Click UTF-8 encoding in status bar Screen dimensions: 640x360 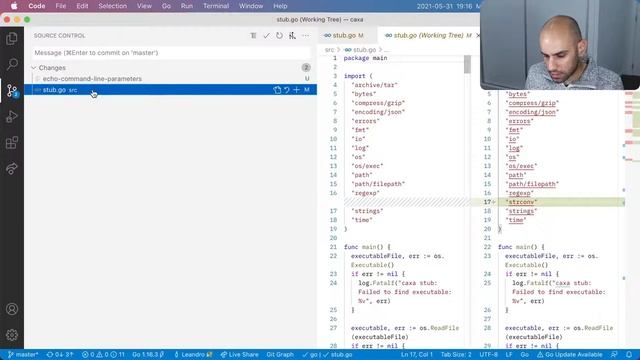[x=488, y=355]
